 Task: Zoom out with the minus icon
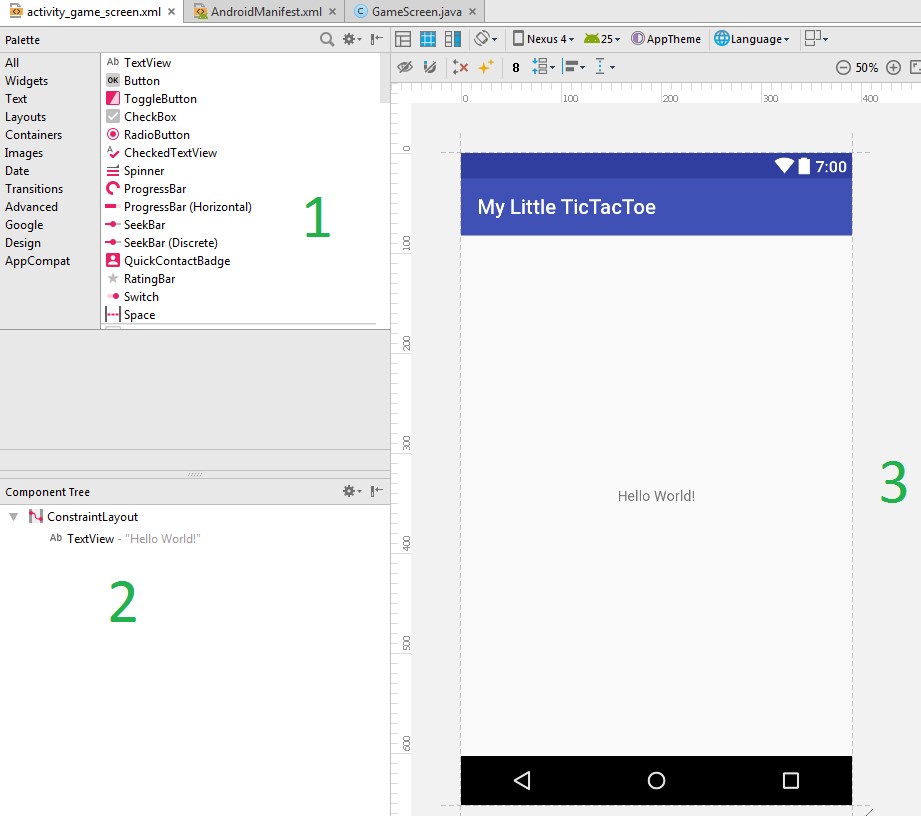843,68
